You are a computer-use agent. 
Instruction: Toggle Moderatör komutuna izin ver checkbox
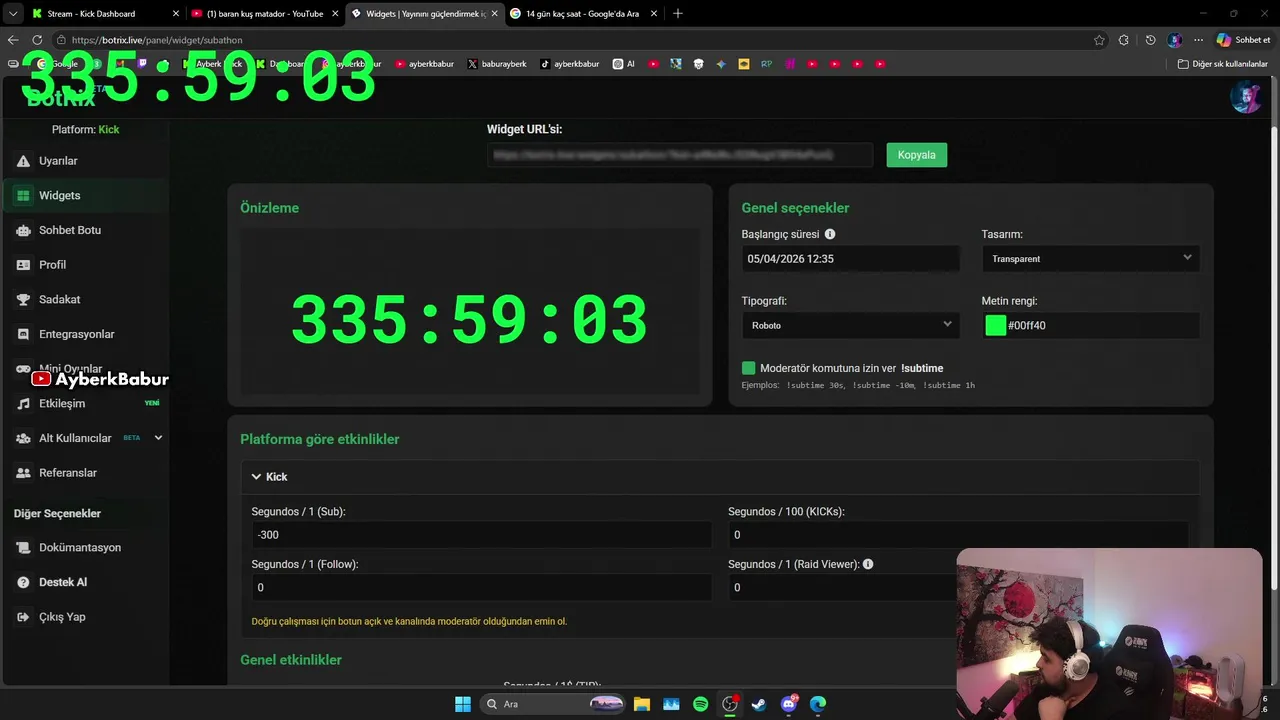click(x=749, y=368)
